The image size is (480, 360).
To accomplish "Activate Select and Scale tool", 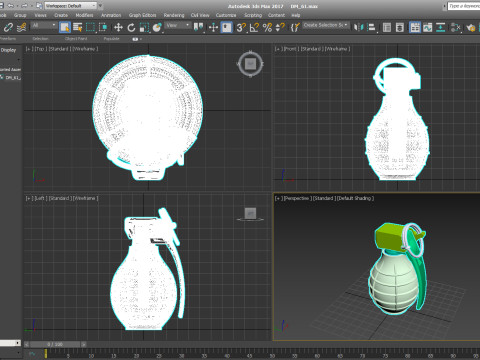I will (144, 27).
